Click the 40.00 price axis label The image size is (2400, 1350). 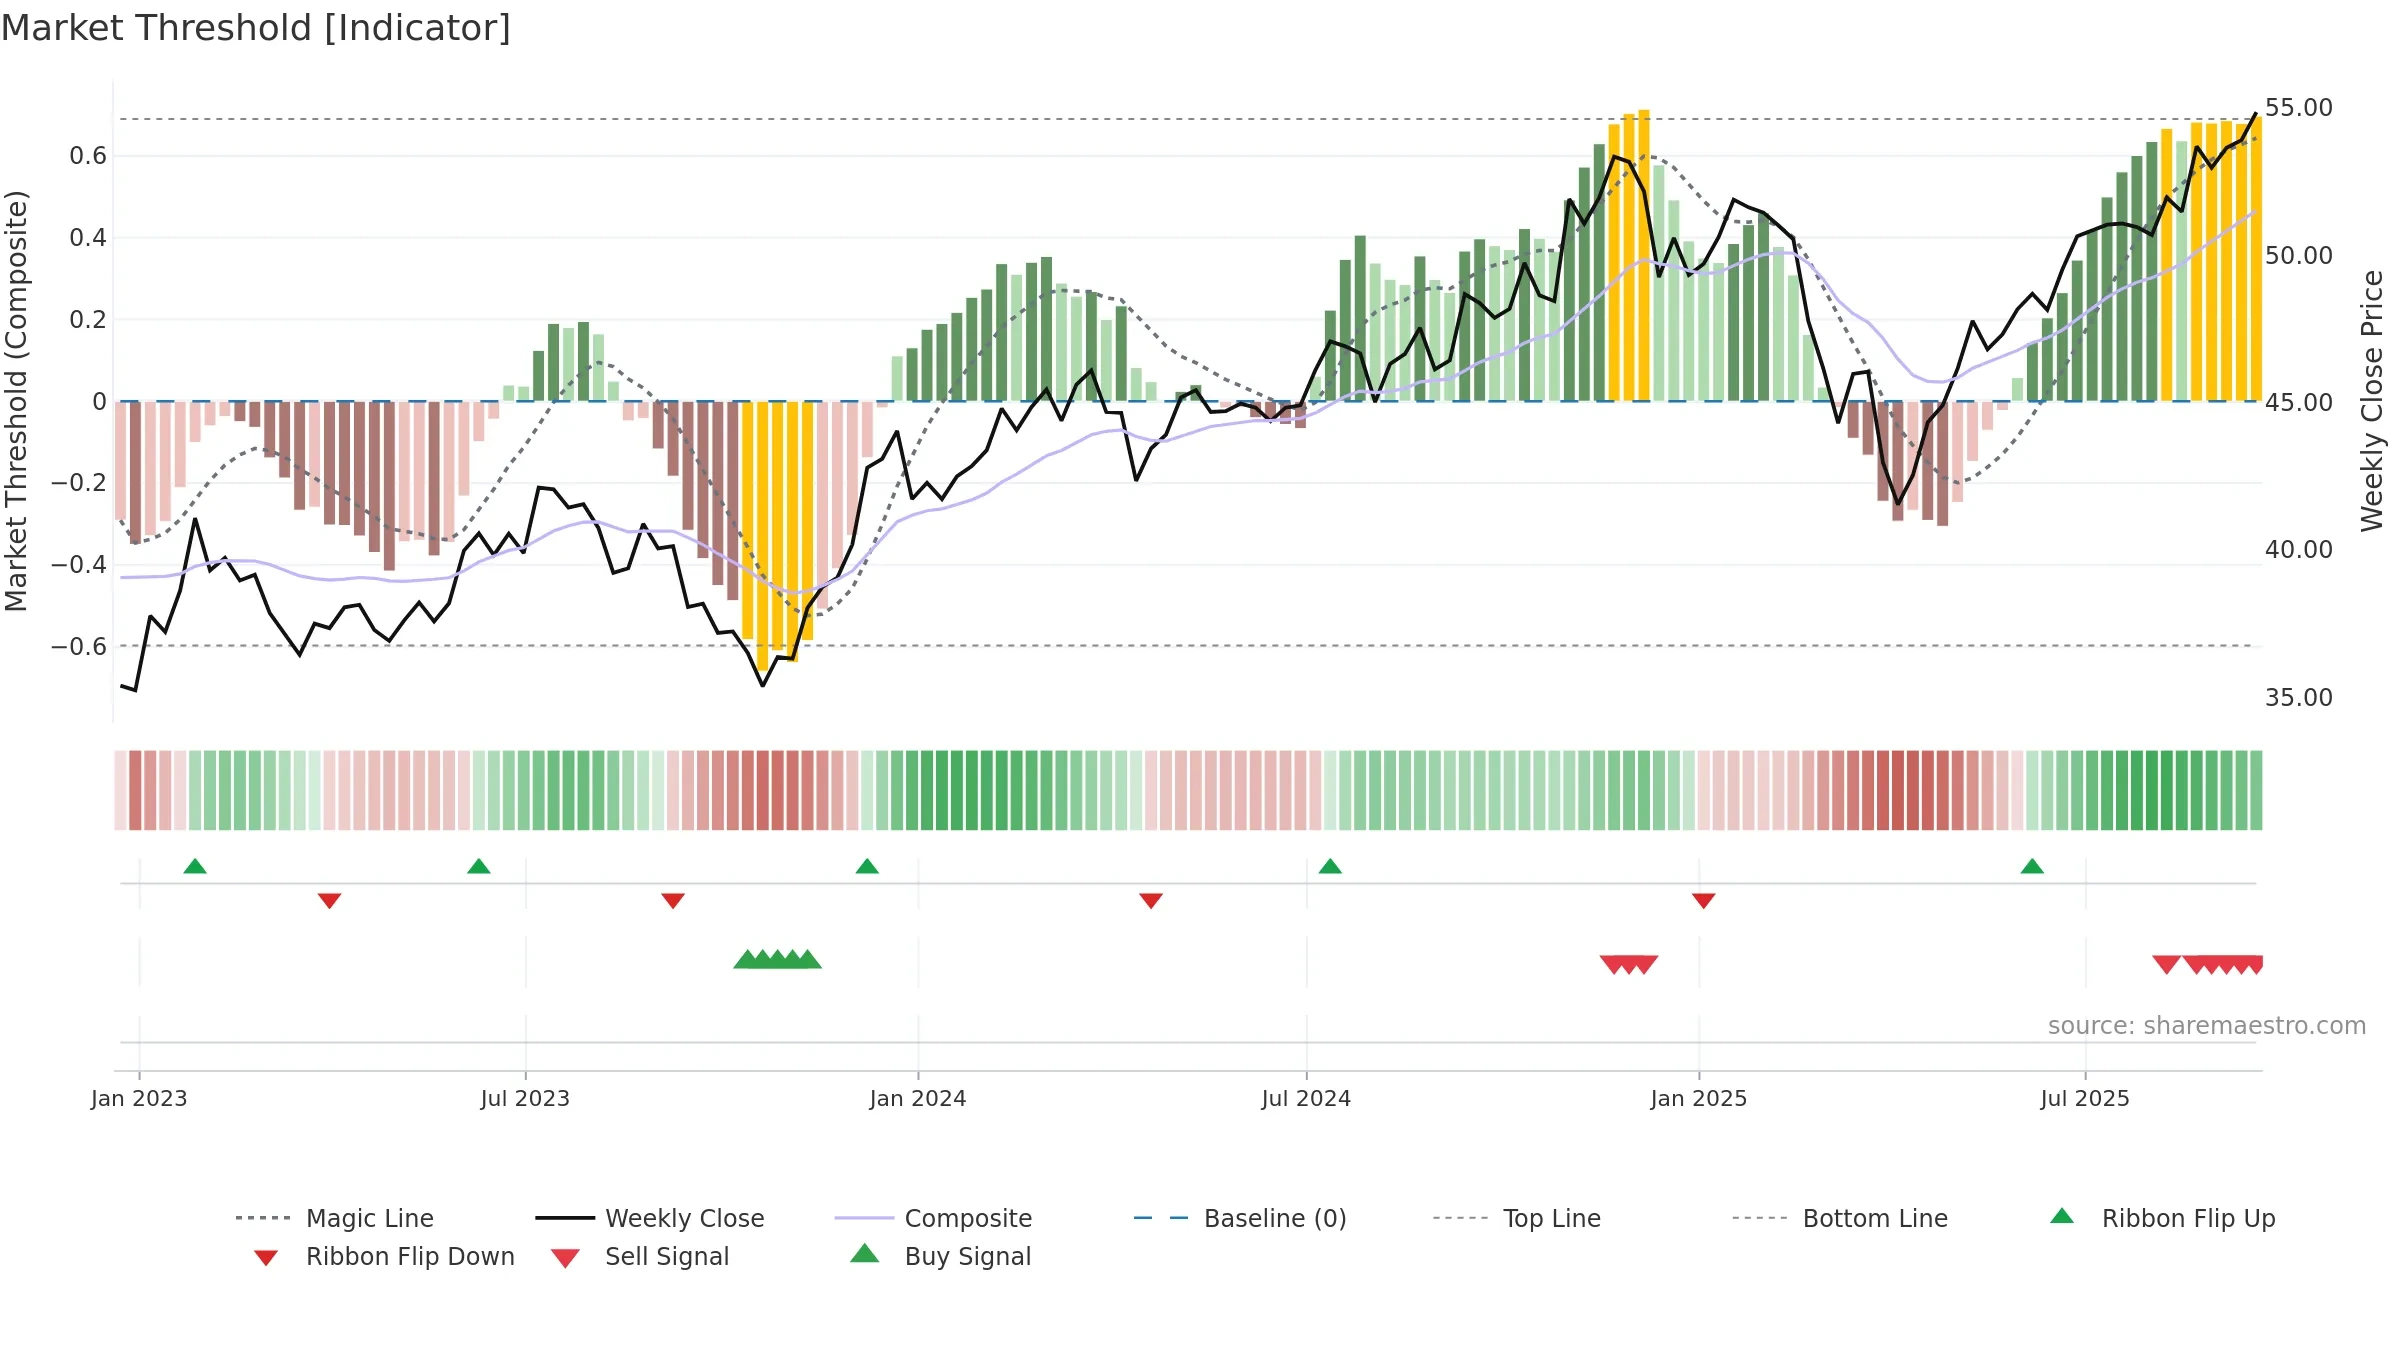2299,550
